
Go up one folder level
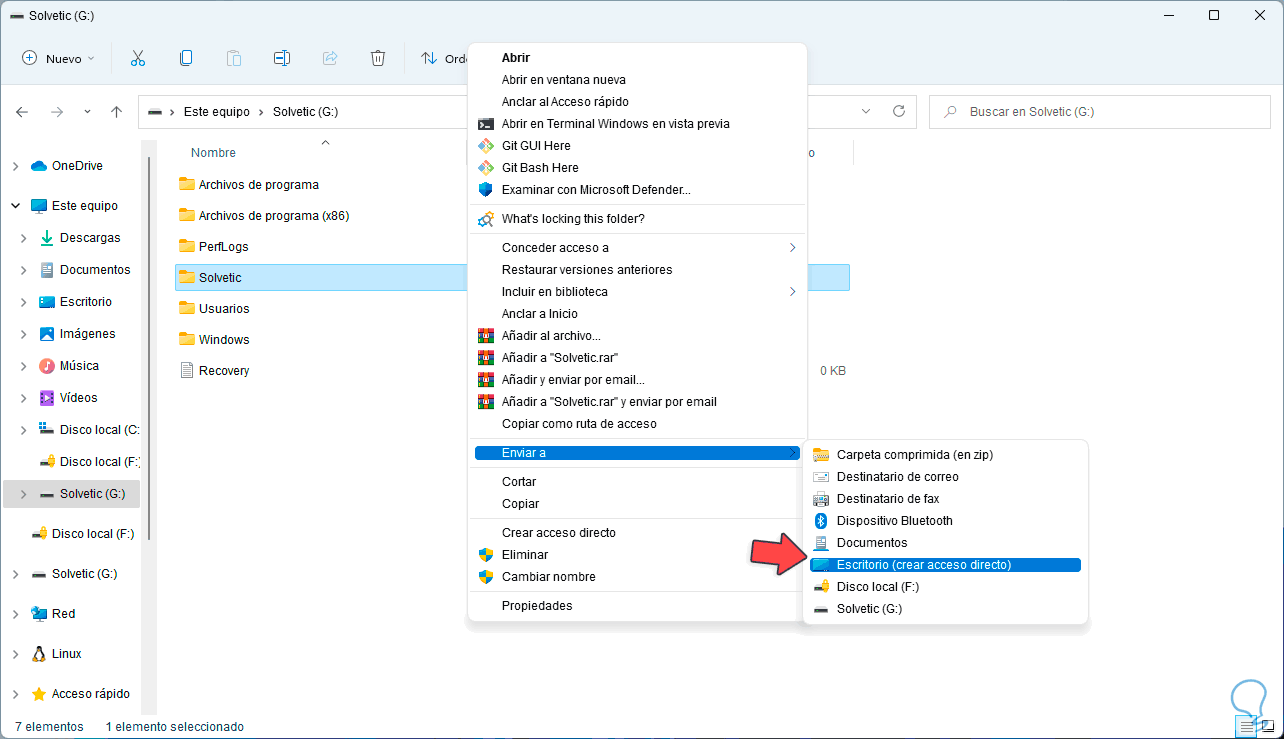pos(116,112)
